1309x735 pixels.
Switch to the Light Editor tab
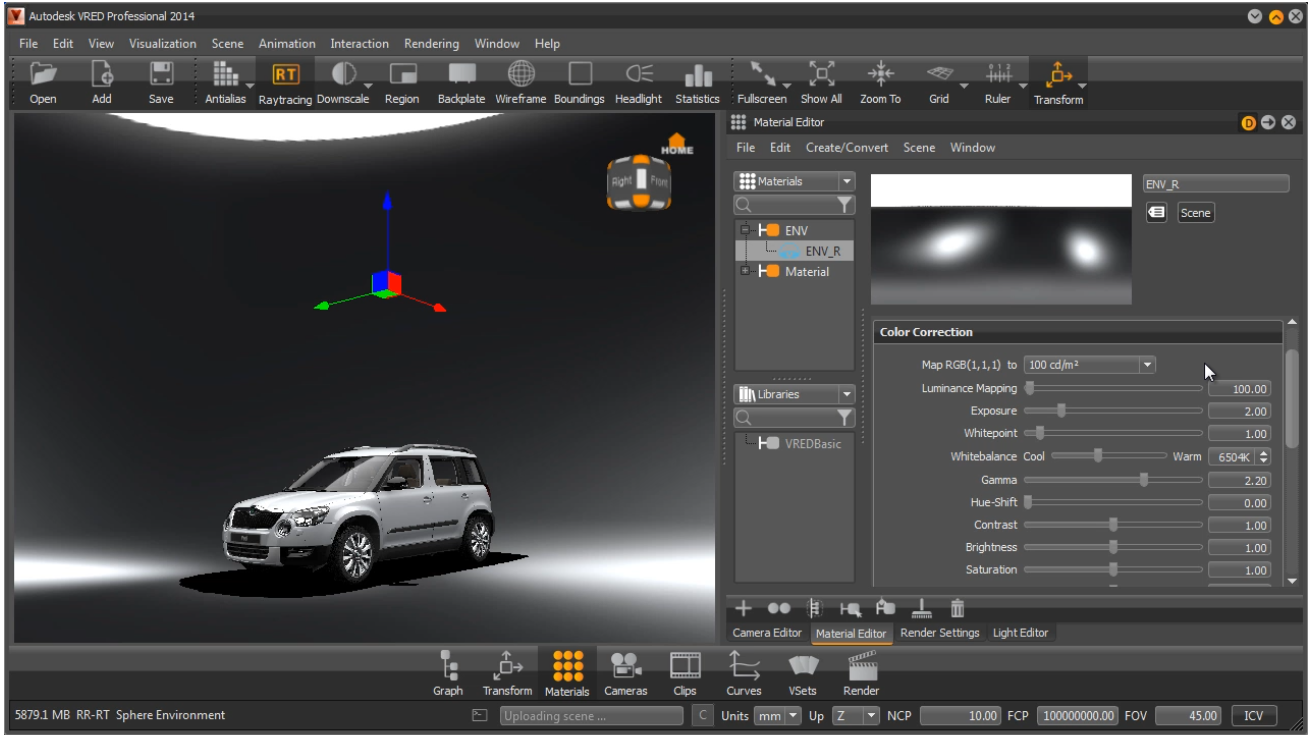pos(1020,633)
